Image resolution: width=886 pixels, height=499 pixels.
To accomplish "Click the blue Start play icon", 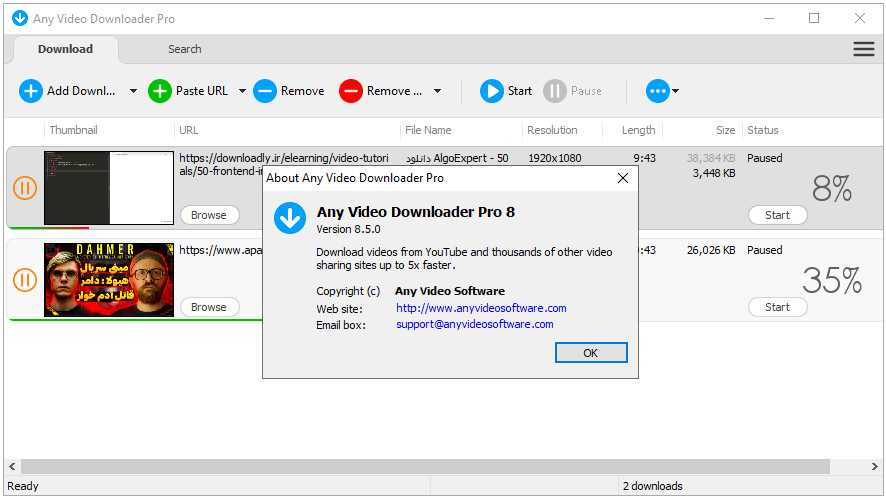I will [x=492, y=91].
